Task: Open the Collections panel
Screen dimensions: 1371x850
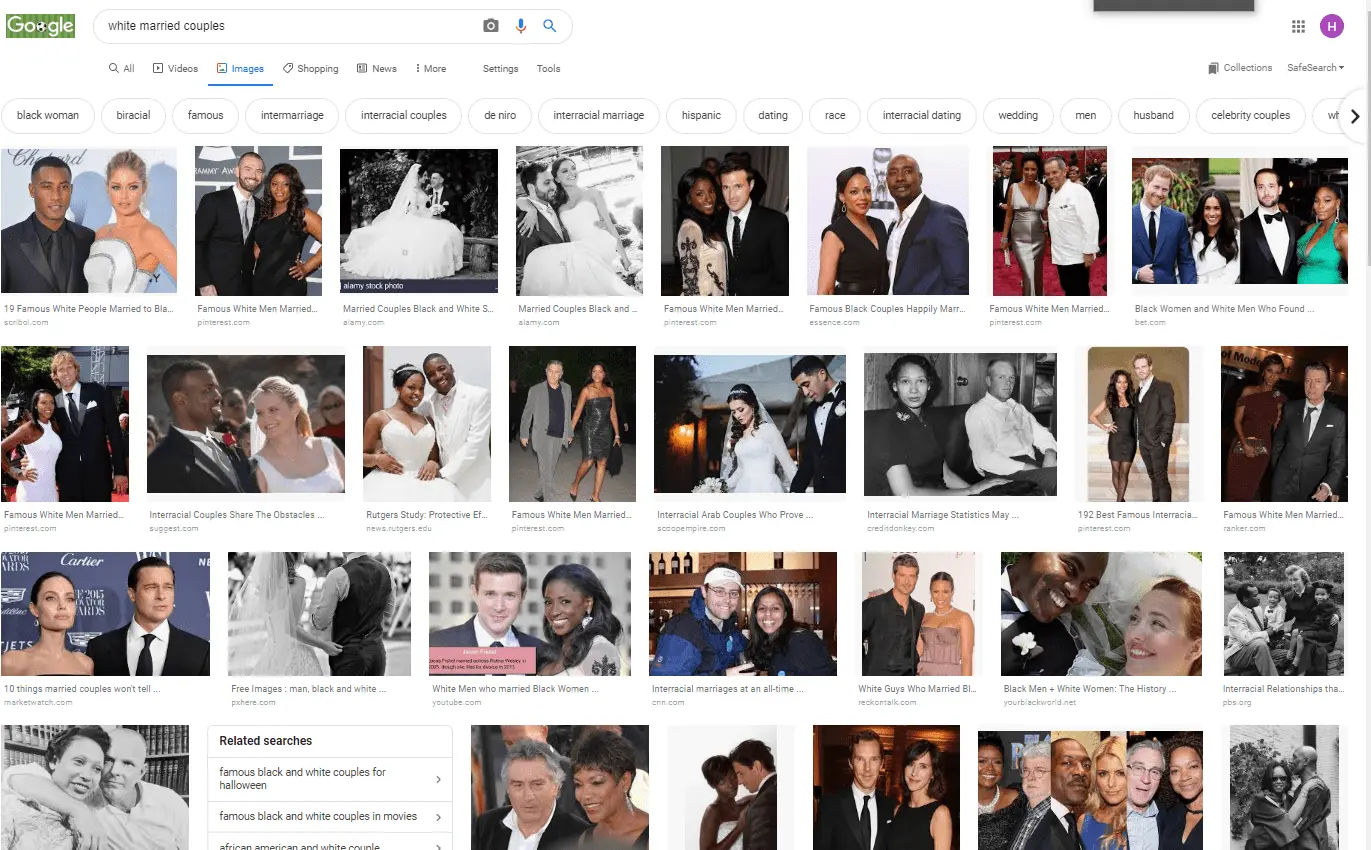Action: pos(1240,67)
